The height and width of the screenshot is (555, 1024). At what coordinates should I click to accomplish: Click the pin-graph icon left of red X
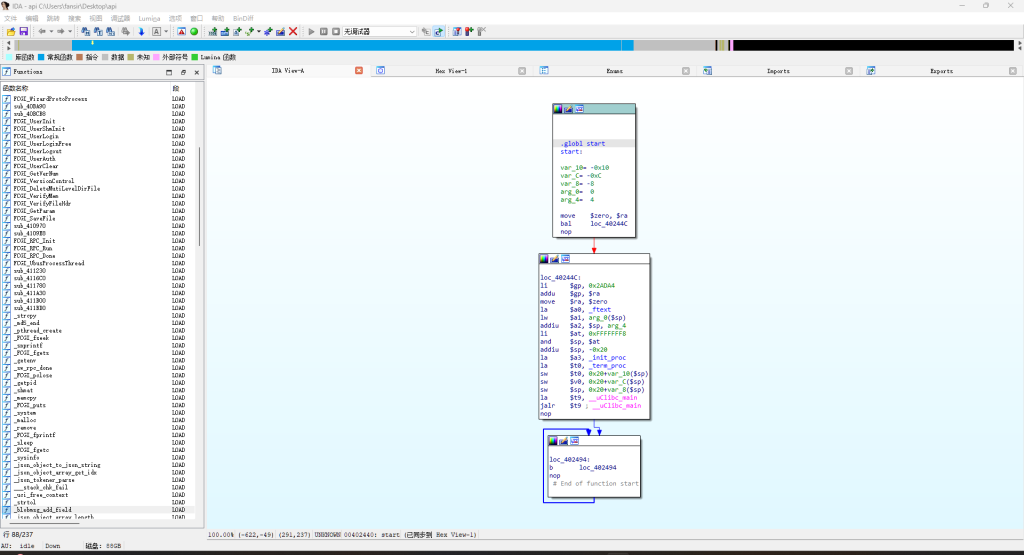(281, 31)
